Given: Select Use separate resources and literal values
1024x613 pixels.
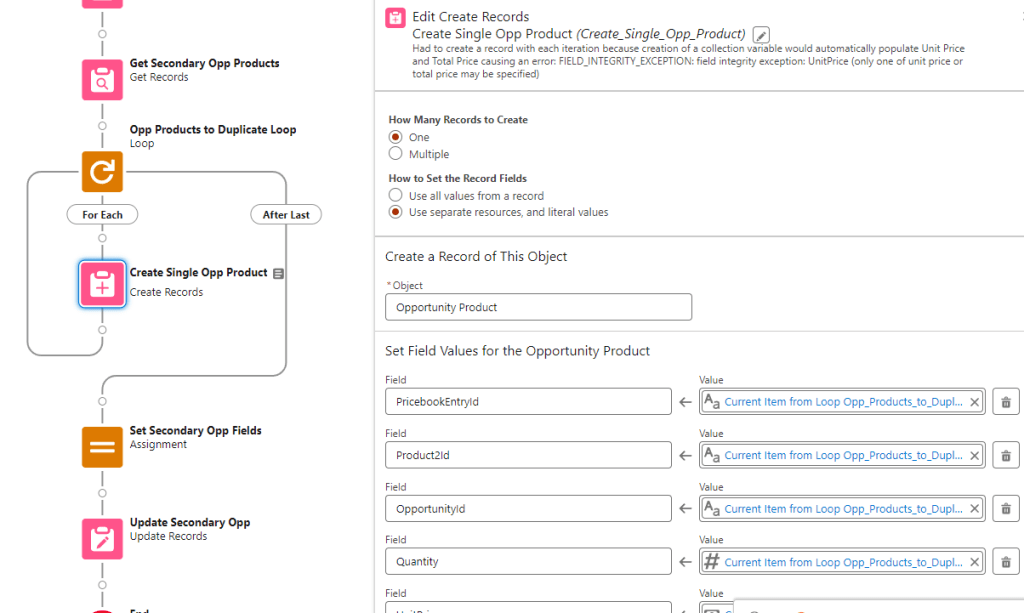Looking at the screenshot, I should [x=396, y=212].
